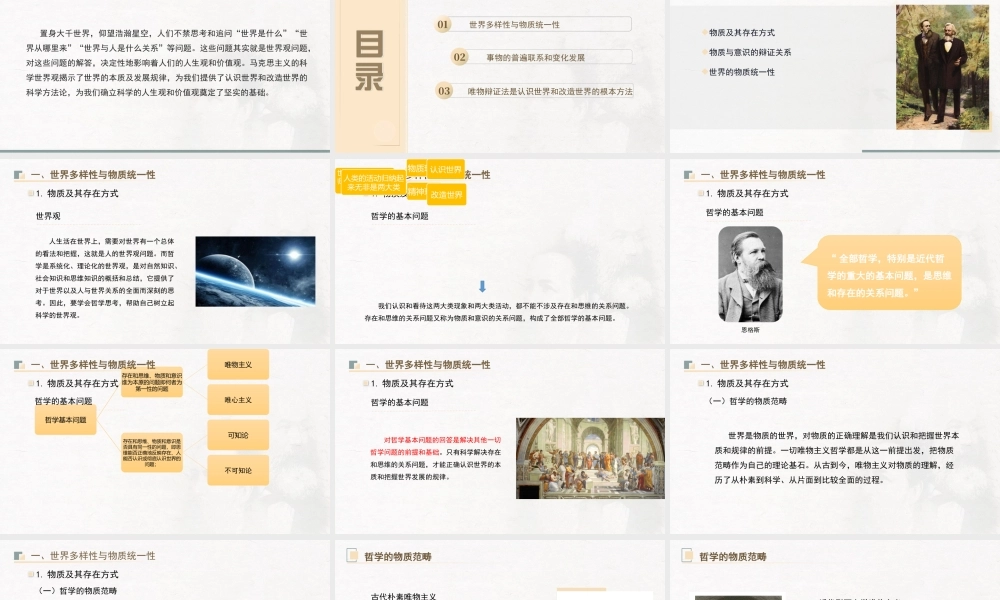The width and height of the screenshot is (1000, 600).
Task: Select the 不可知论 box in the diagram
Action: 238,469
